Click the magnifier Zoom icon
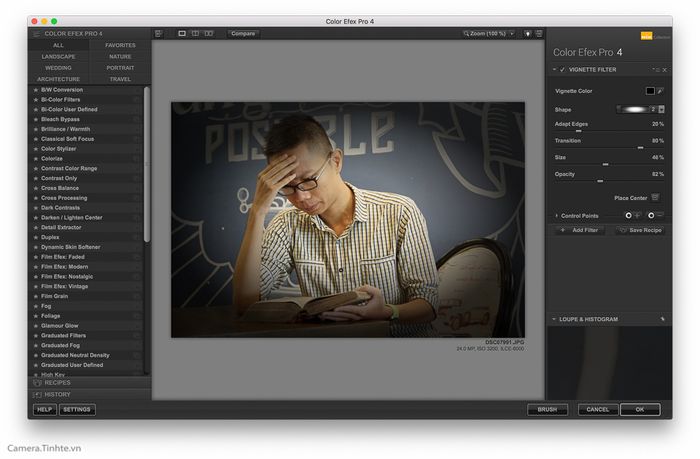Viewport: 700px width, 459px height. tap(466, 33)
